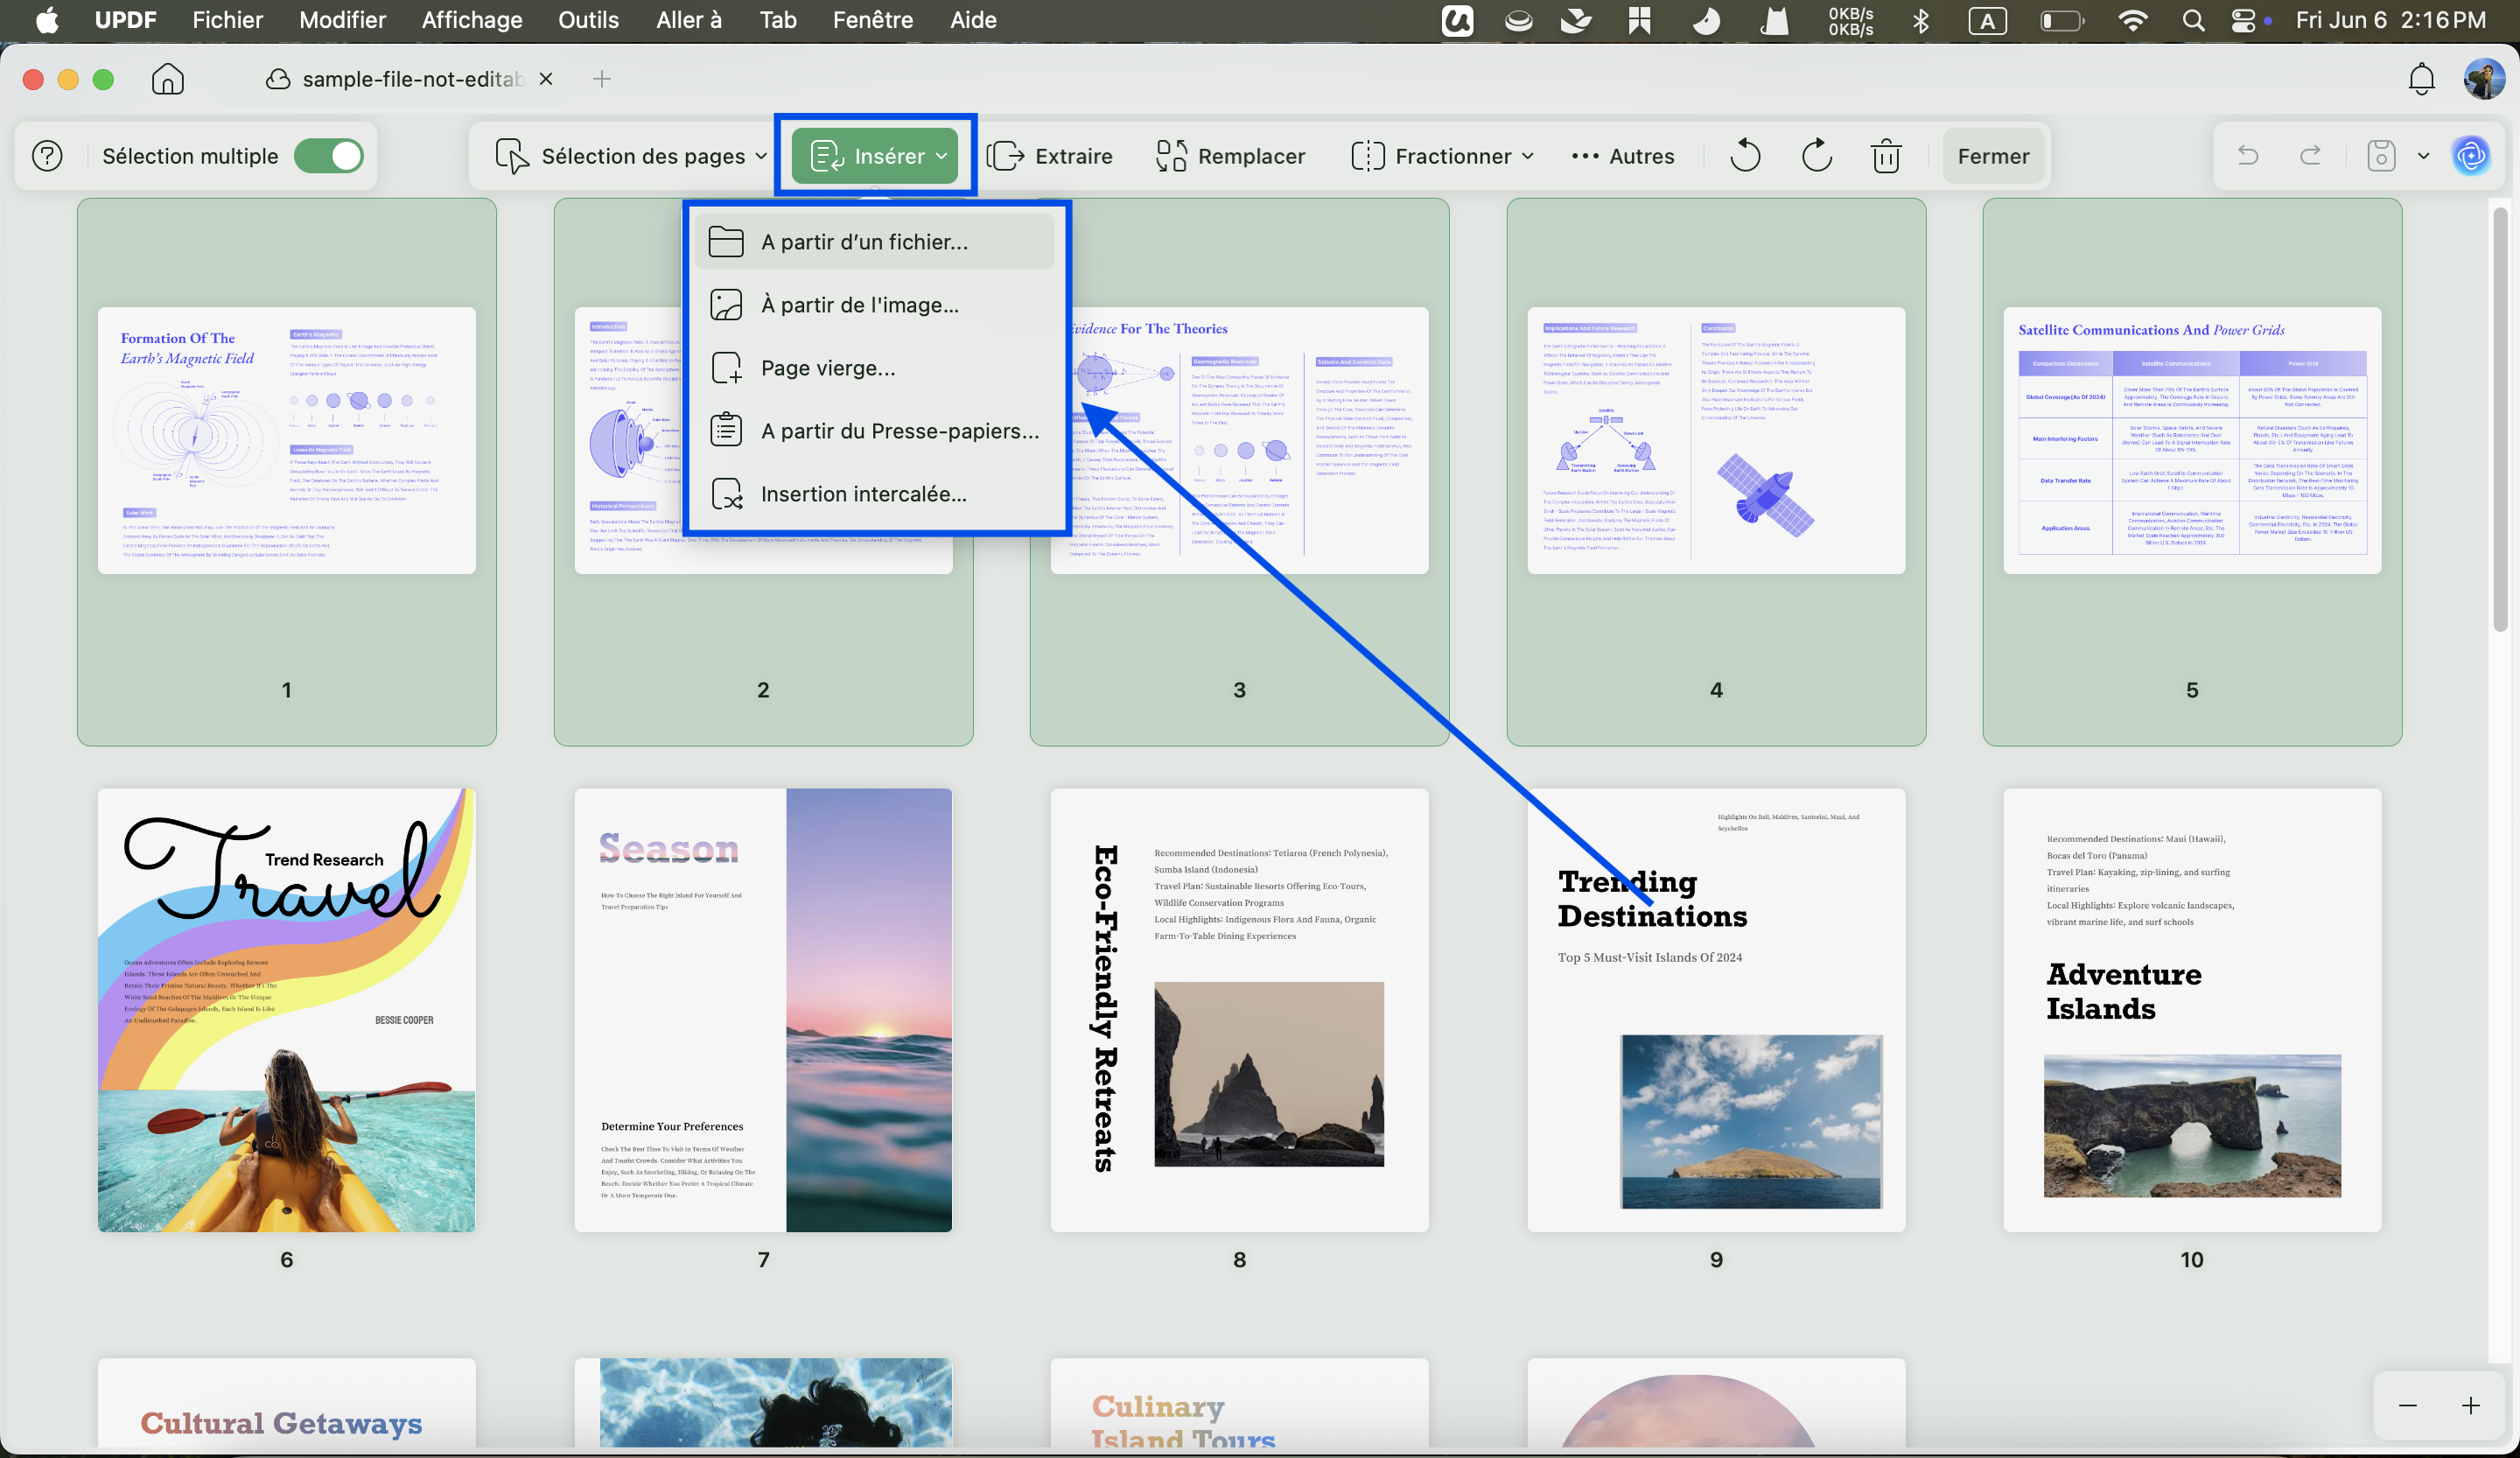Select page 1 Formation Of The Earth's thumbnail

pyautogui.click(x=287, y=440)
